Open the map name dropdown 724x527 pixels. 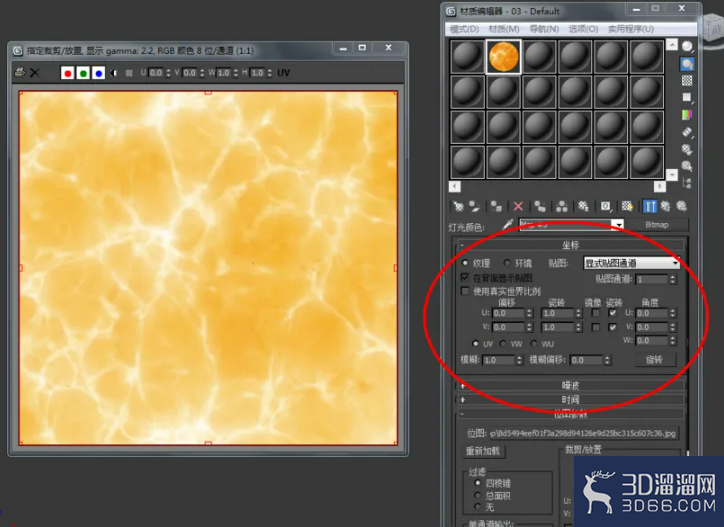click(617, 224)
